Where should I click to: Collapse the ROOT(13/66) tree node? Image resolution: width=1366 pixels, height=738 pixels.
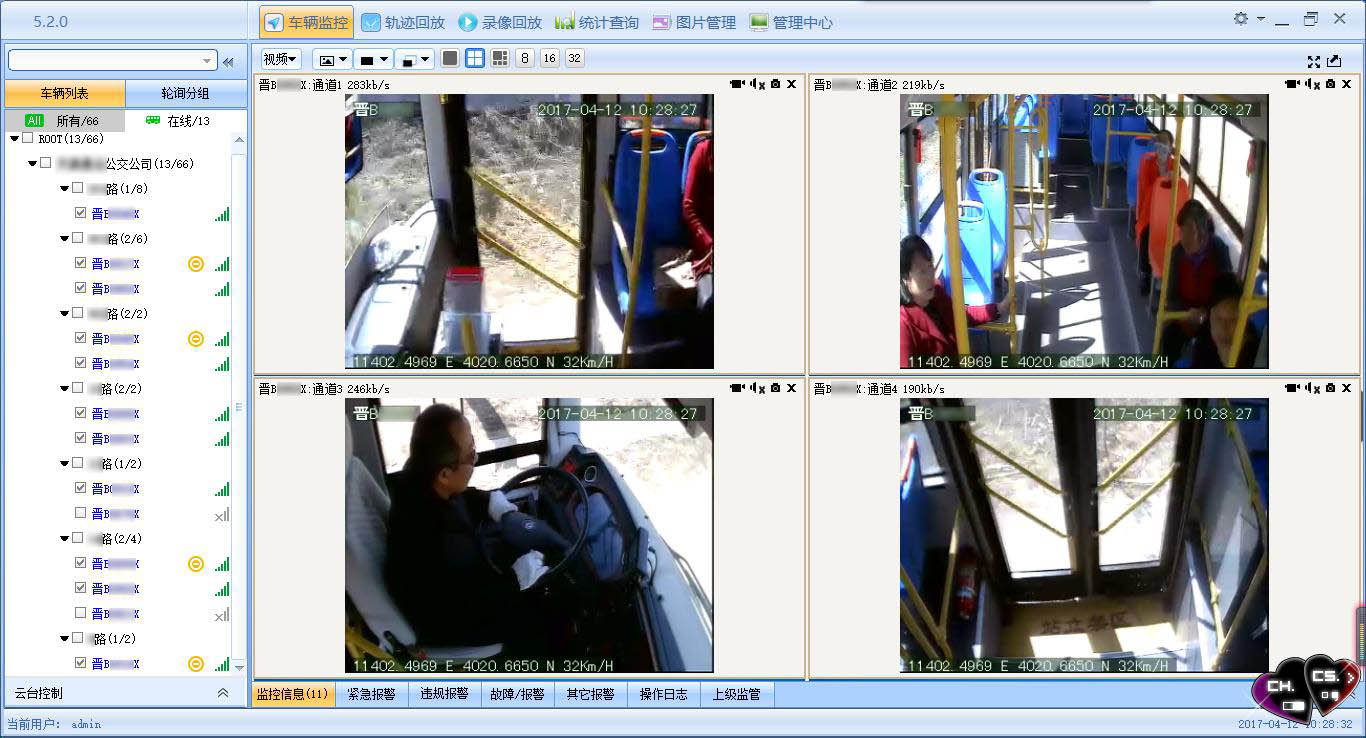(x=14, y=139)
